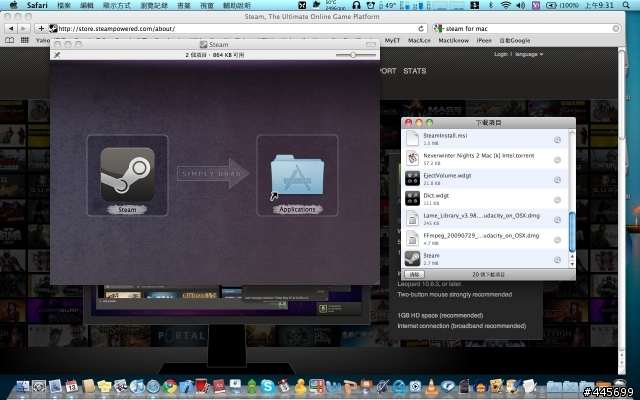
Task: Open iCal calendar from the Dock
Action: point(71,386)
